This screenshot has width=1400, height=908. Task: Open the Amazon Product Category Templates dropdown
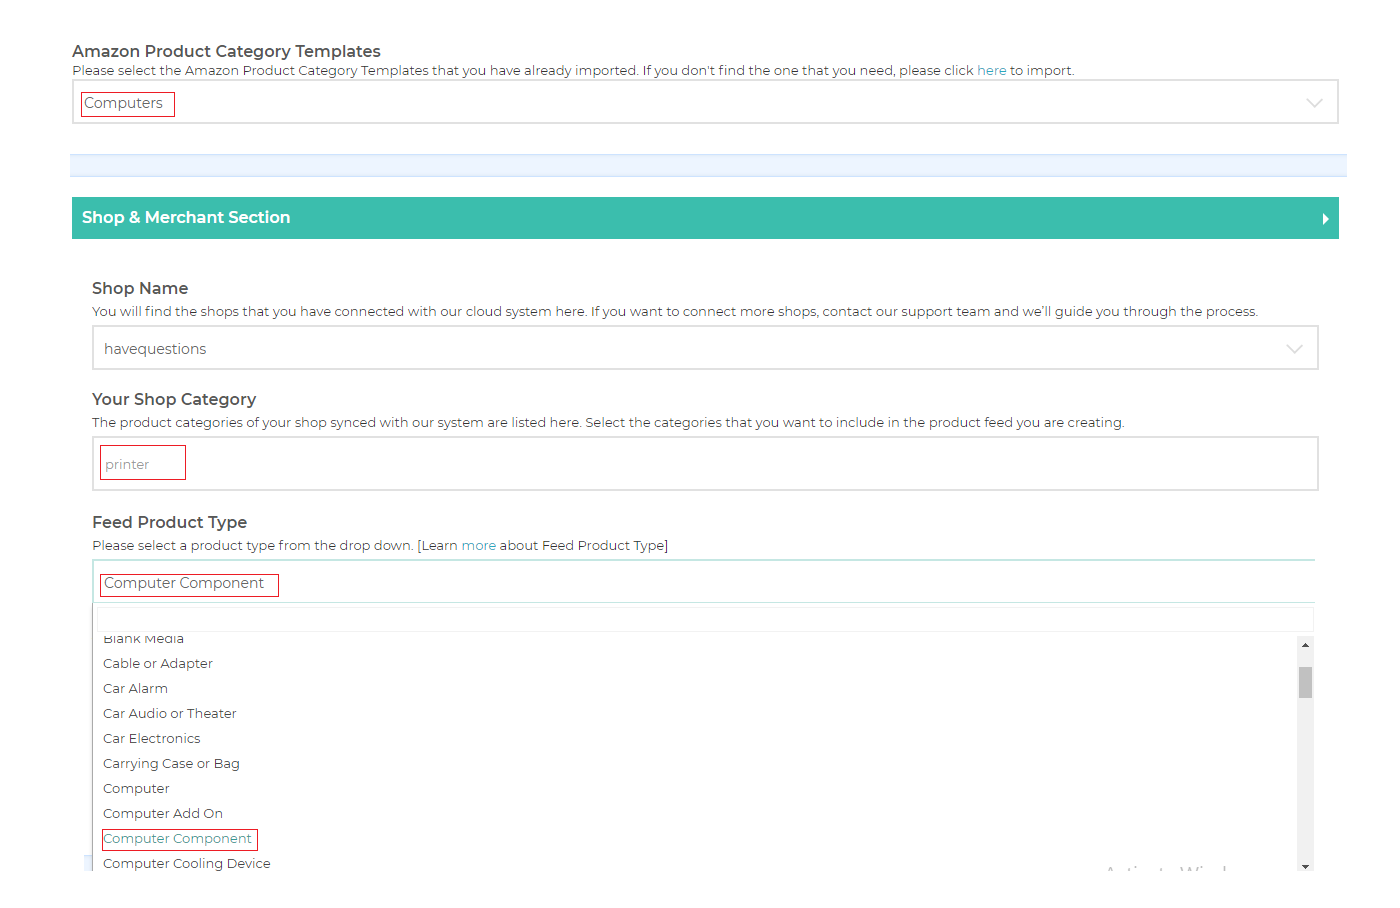(x=705, y=102)
